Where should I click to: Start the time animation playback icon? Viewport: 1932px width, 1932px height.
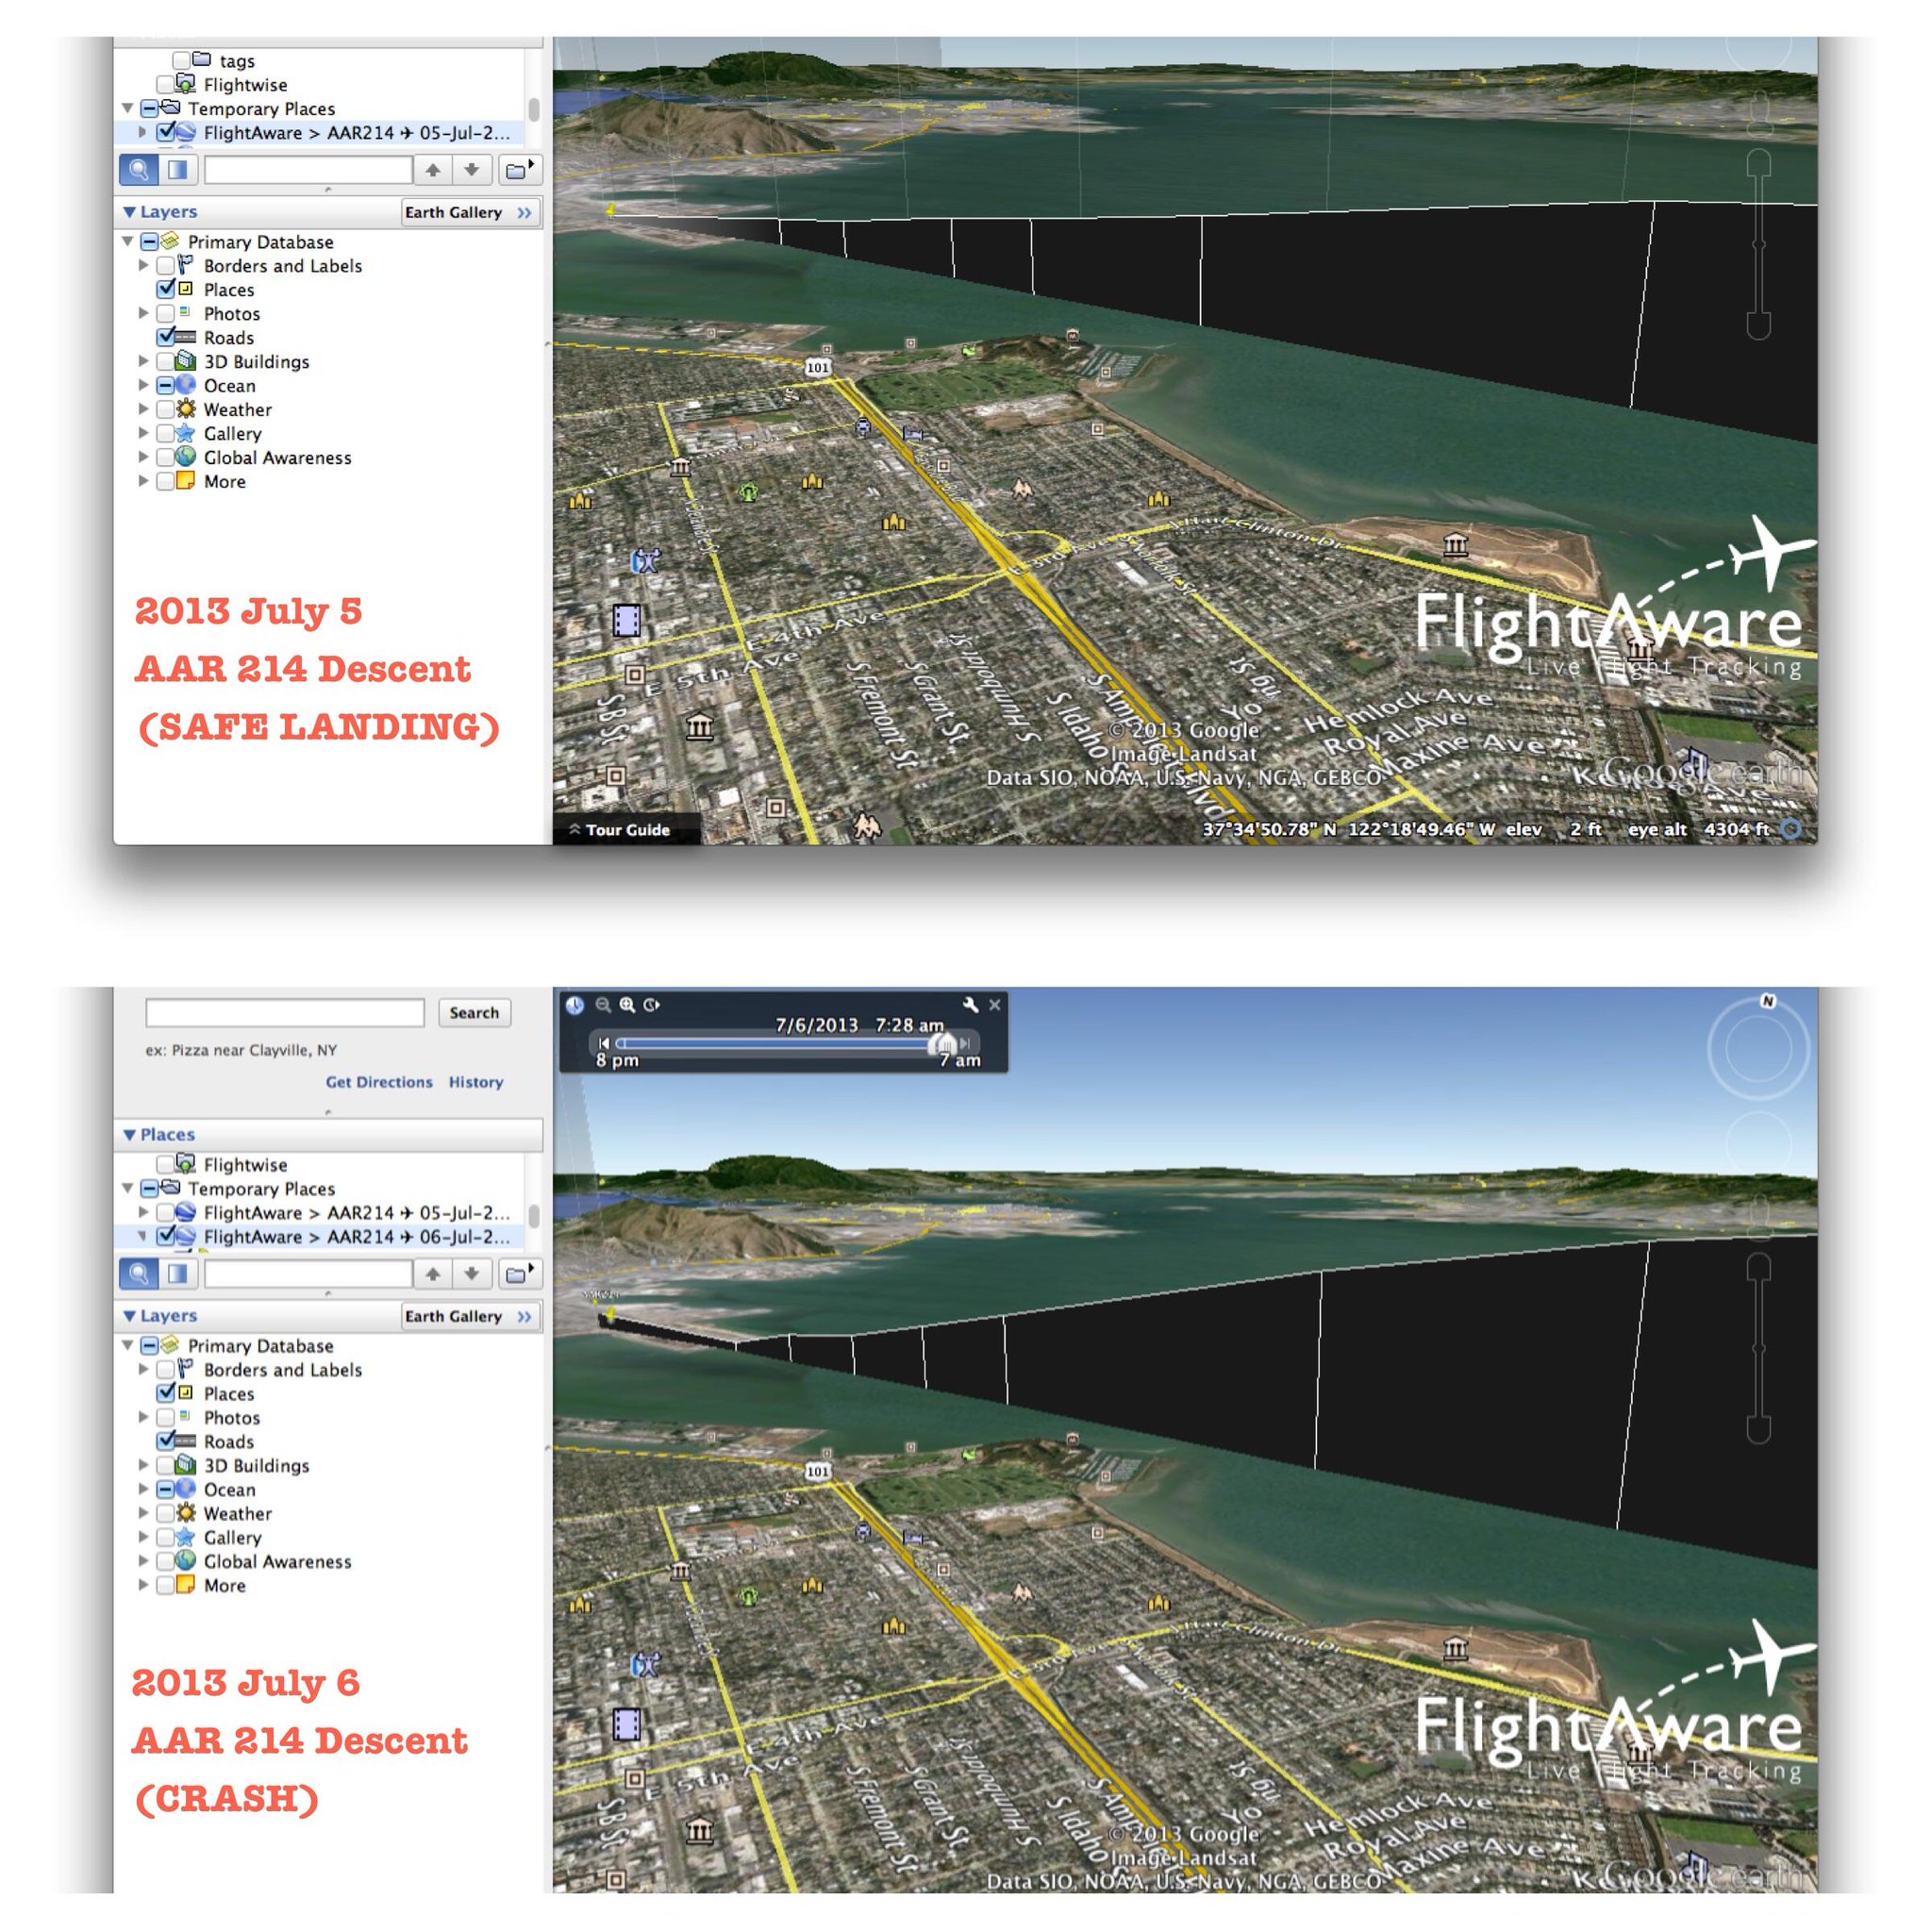[x=652, y=1005]
